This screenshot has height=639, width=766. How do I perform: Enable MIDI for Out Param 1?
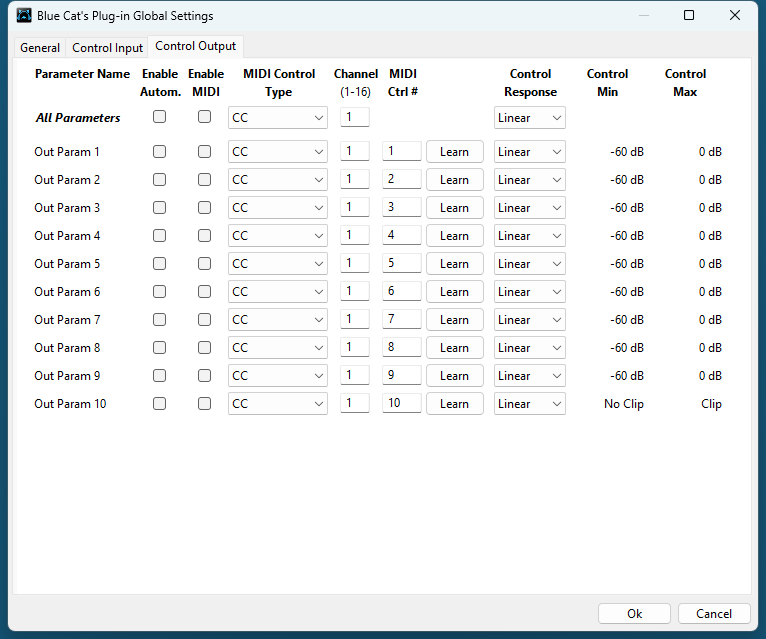205,152
